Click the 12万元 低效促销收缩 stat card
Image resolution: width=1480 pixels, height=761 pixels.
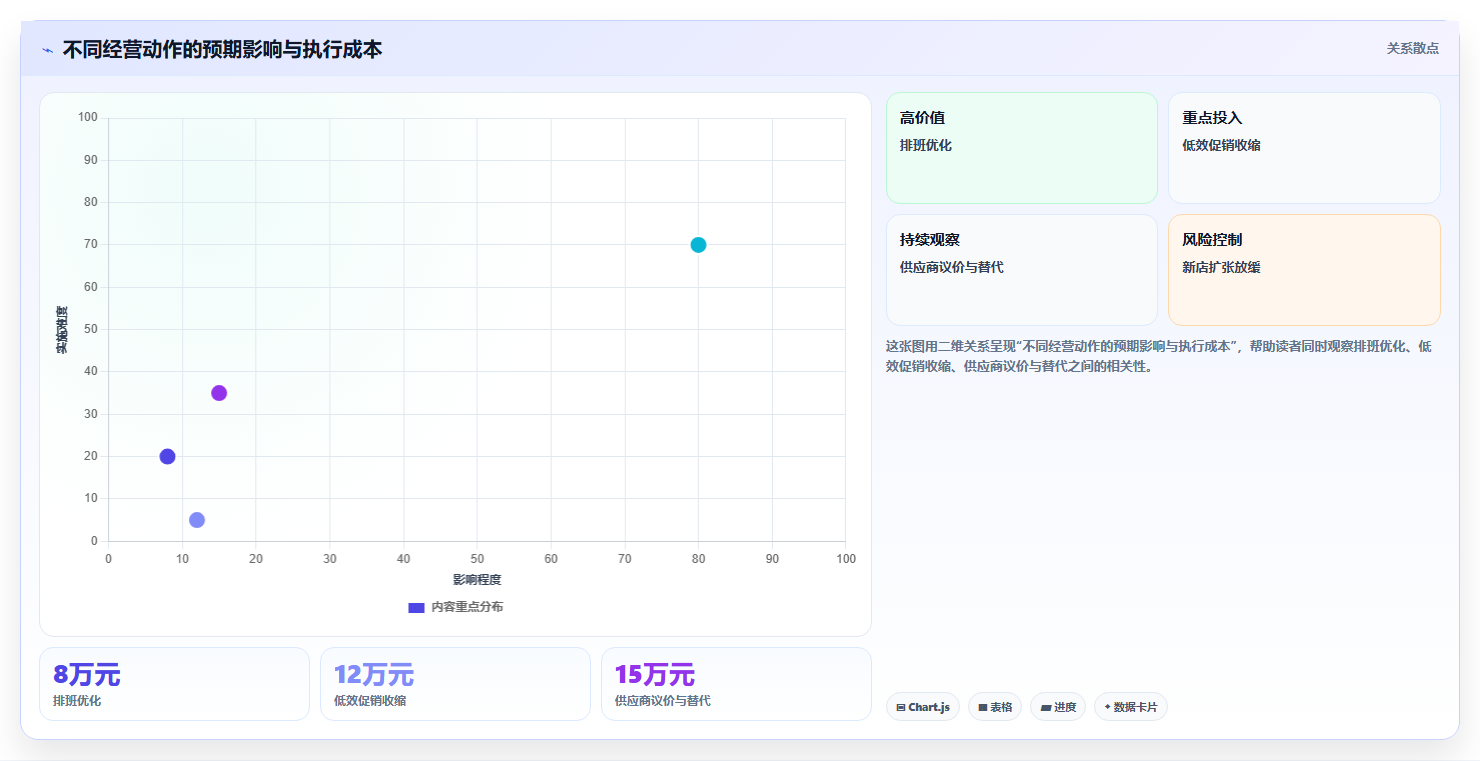pos(455,684)
